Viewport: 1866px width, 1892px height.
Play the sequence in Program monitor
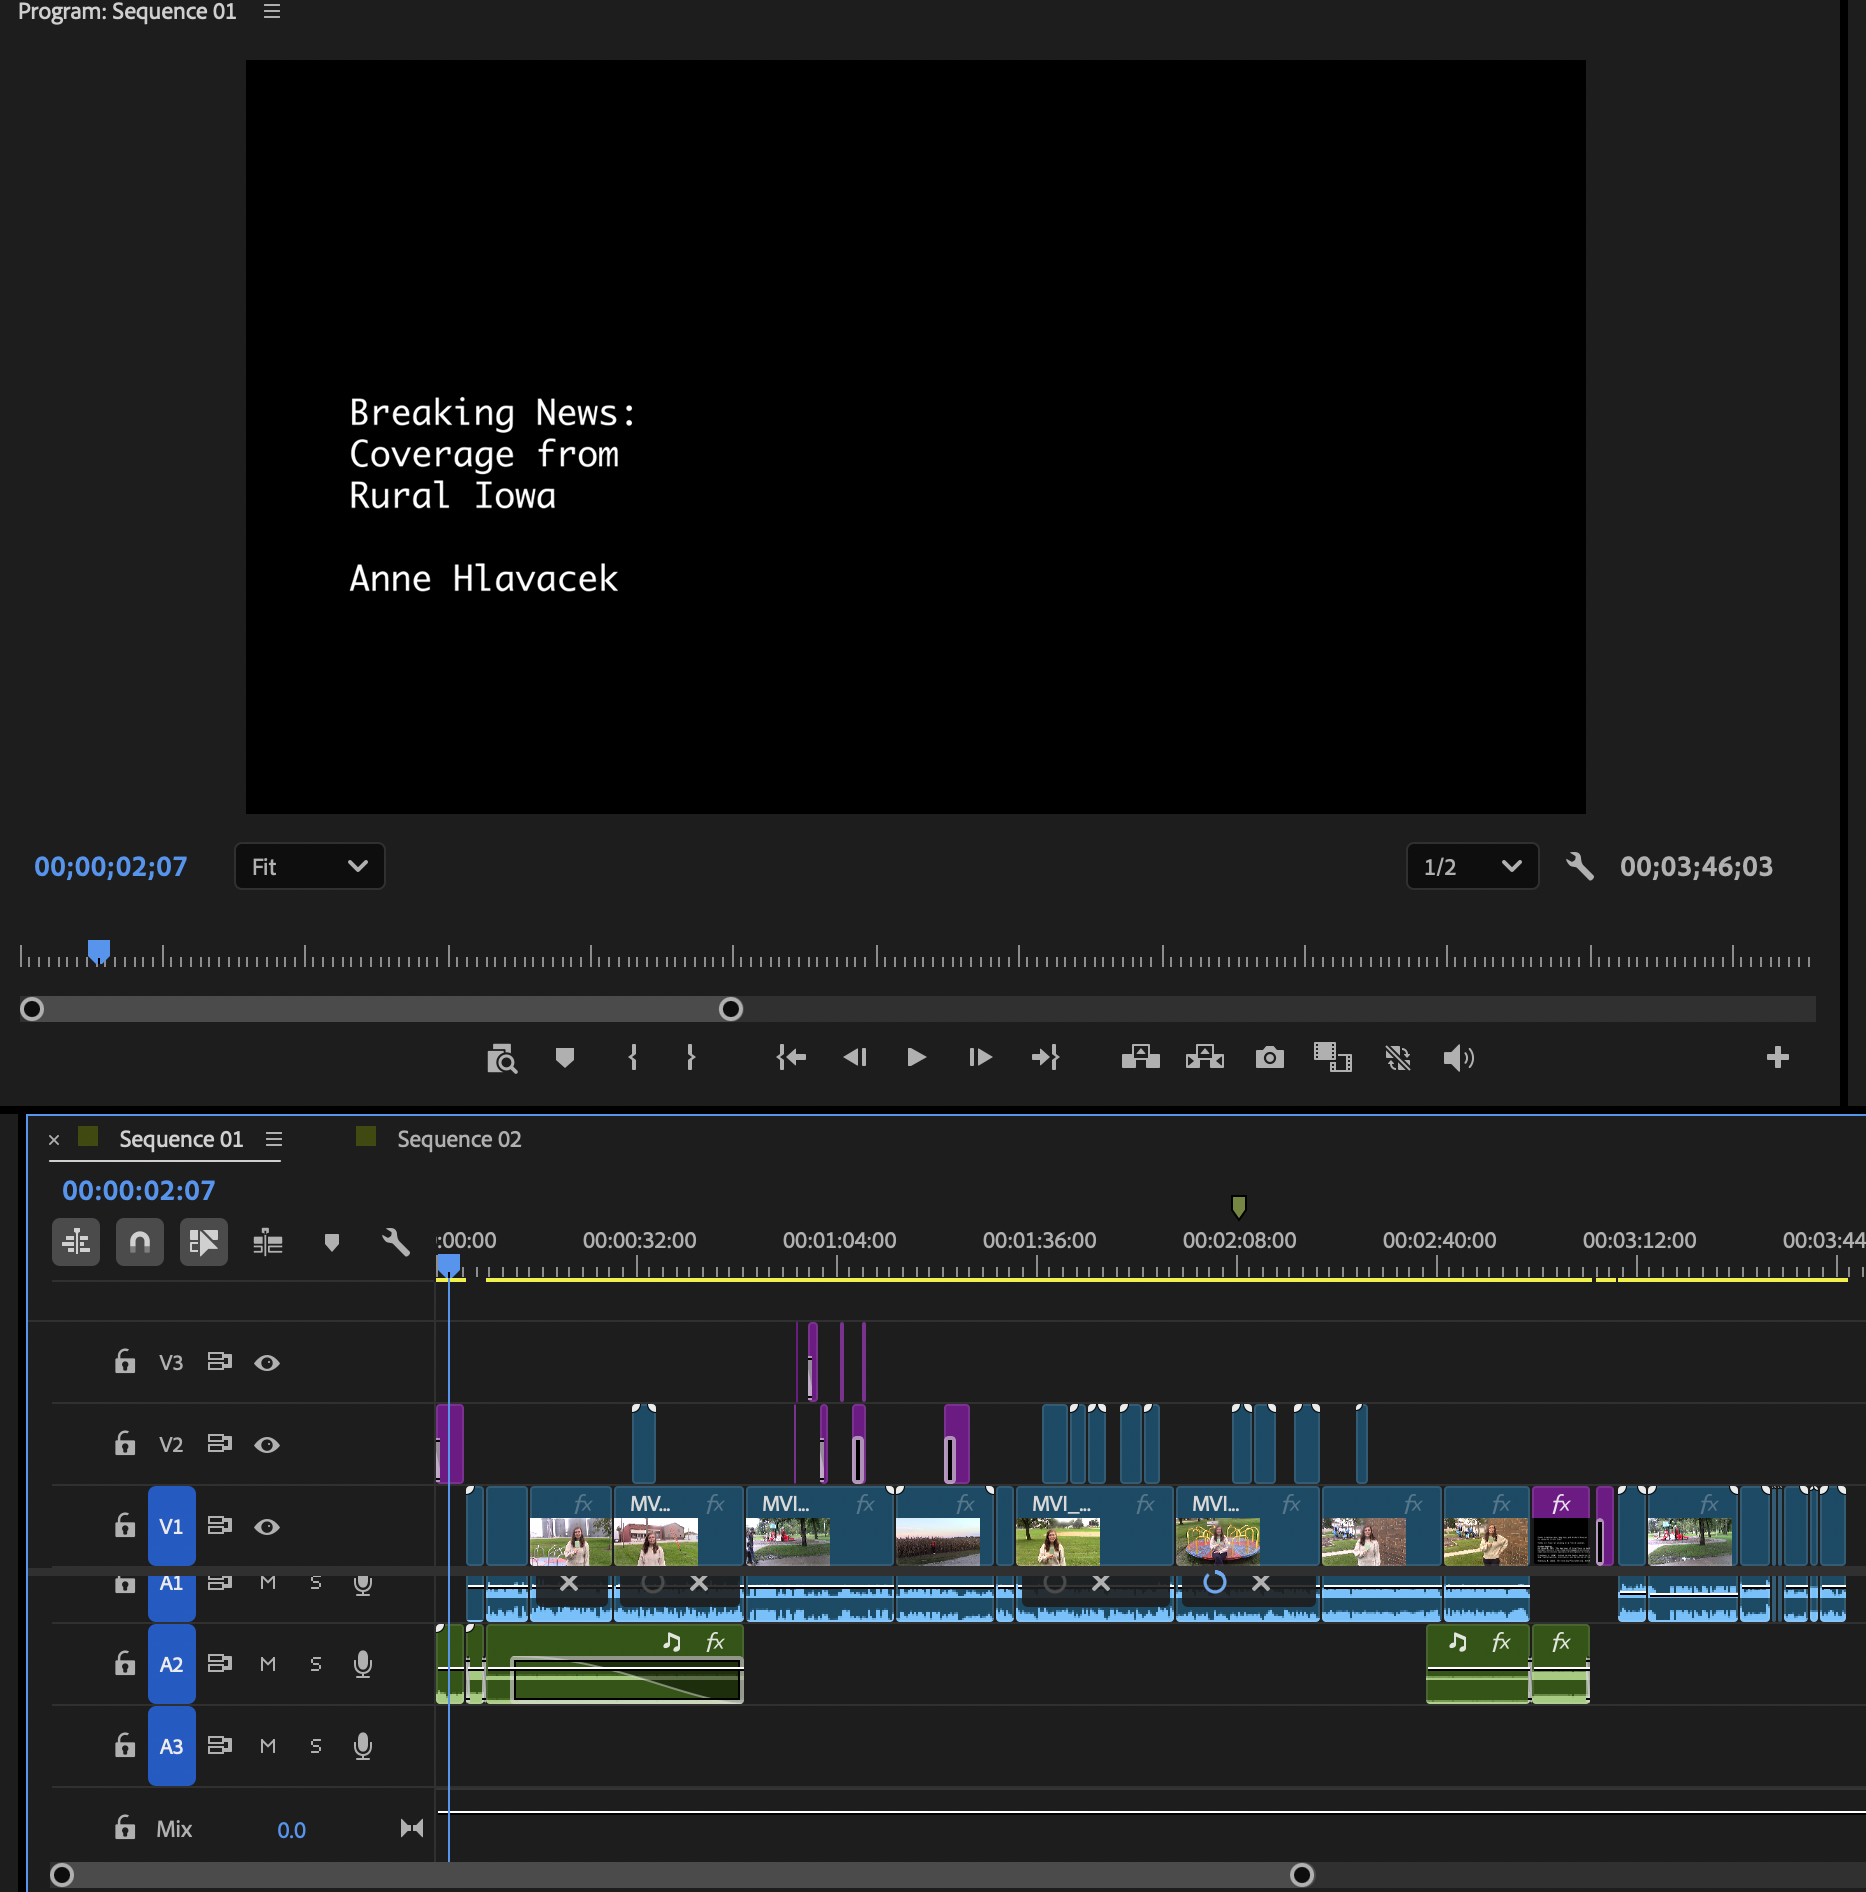916,1057
